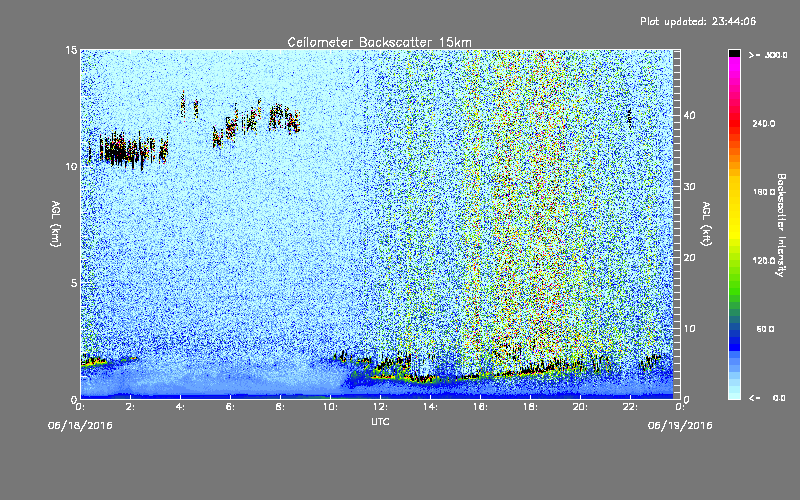Click the "40" kft tick on right axis
This screenshot has height=500, width=800.
[x=689, y=115]
